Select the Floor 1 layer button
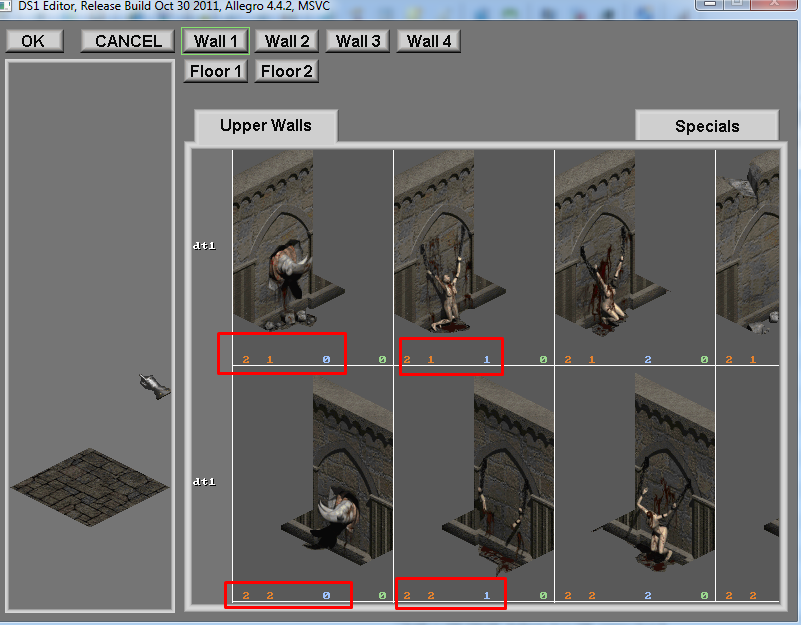Image resolution: width=801 pixels, height=625 pixels. click(x=216, y=71)
